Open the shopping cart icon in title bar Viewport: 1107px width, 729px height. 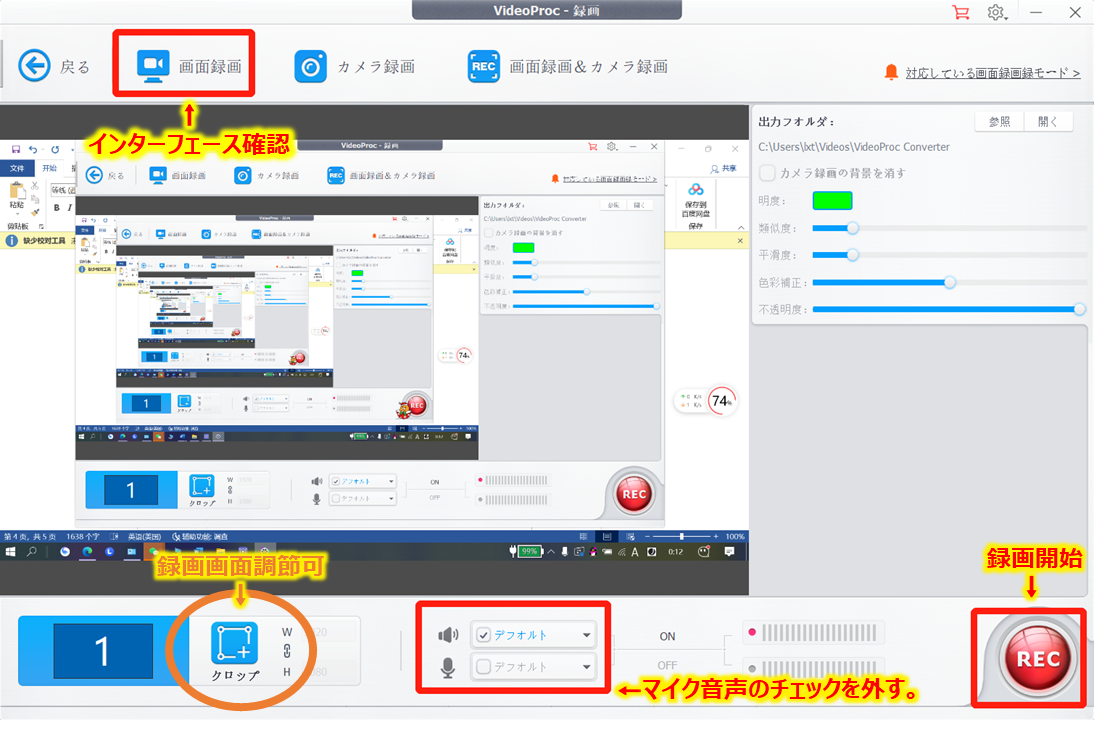961,12
